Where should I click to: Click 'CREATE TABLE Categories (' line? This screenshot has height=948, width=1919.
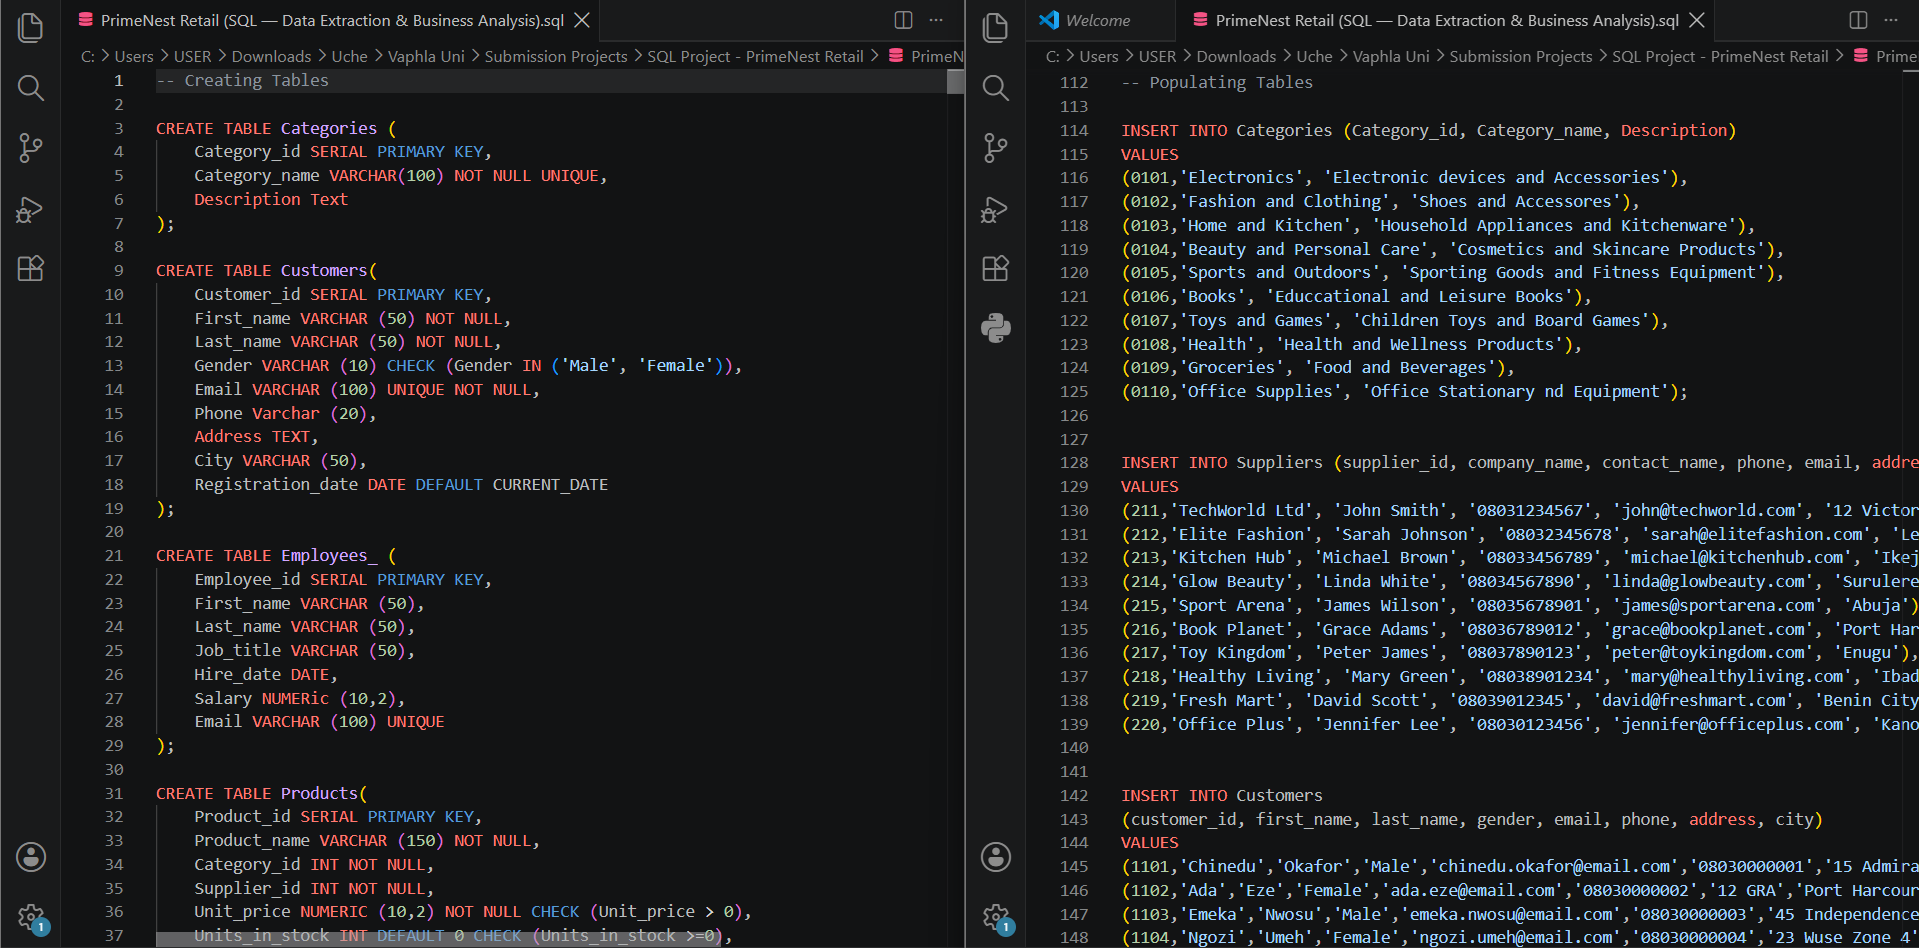point(276,129)
